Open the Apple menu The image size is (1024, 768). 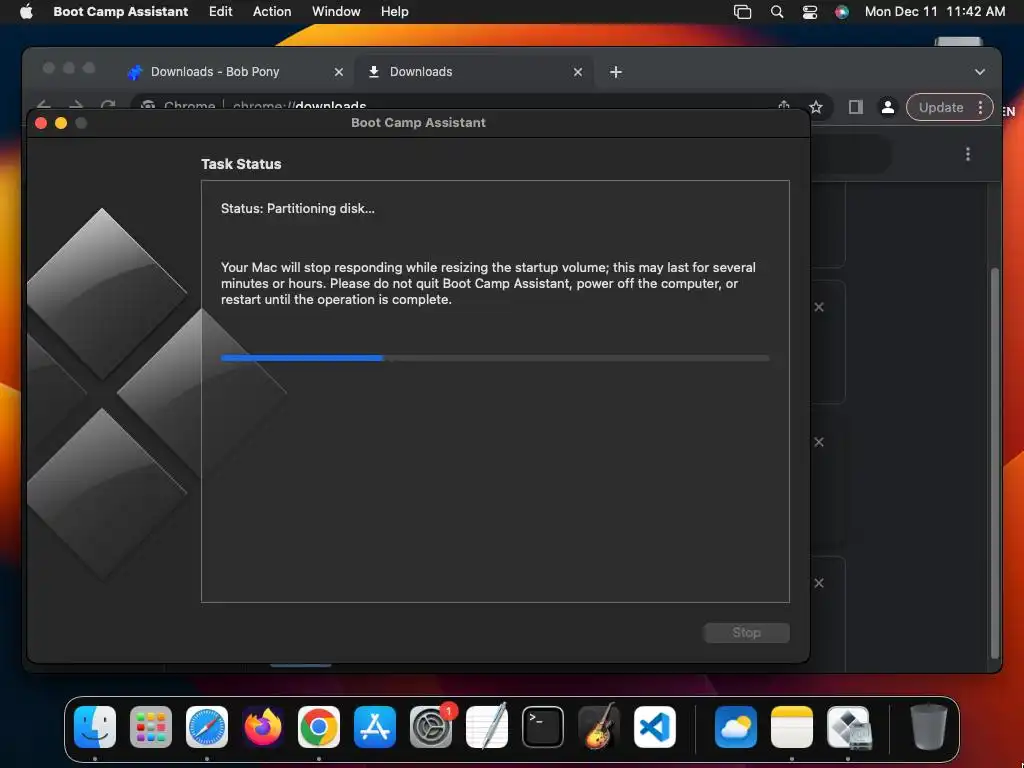tap(26, 11)
